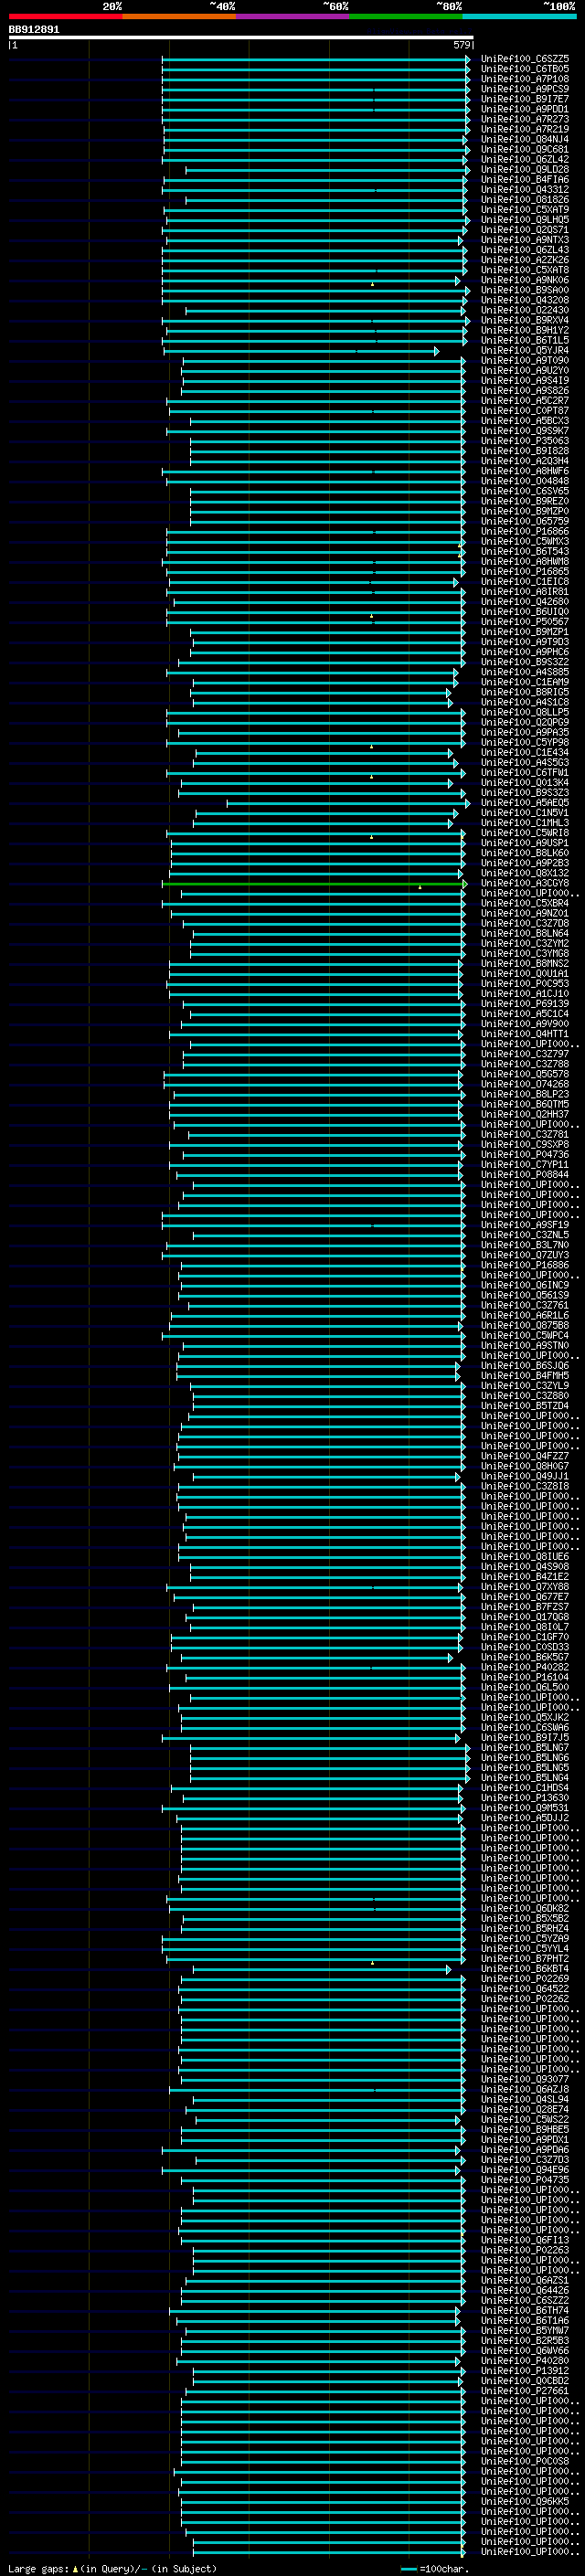Open hit UniRef100_C6SZZ5
585x2576 pixels.
pos(525,59)
